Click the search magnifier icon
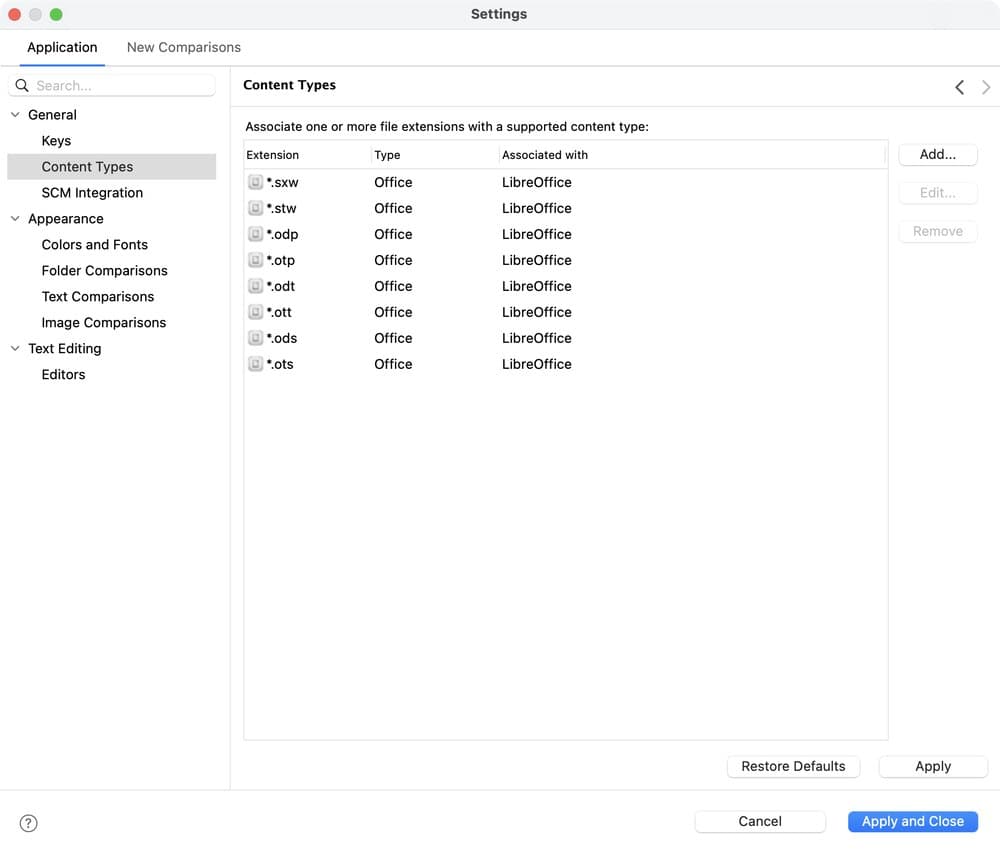This screenshot has height=854, width=1000. click(x=22, y=85)
